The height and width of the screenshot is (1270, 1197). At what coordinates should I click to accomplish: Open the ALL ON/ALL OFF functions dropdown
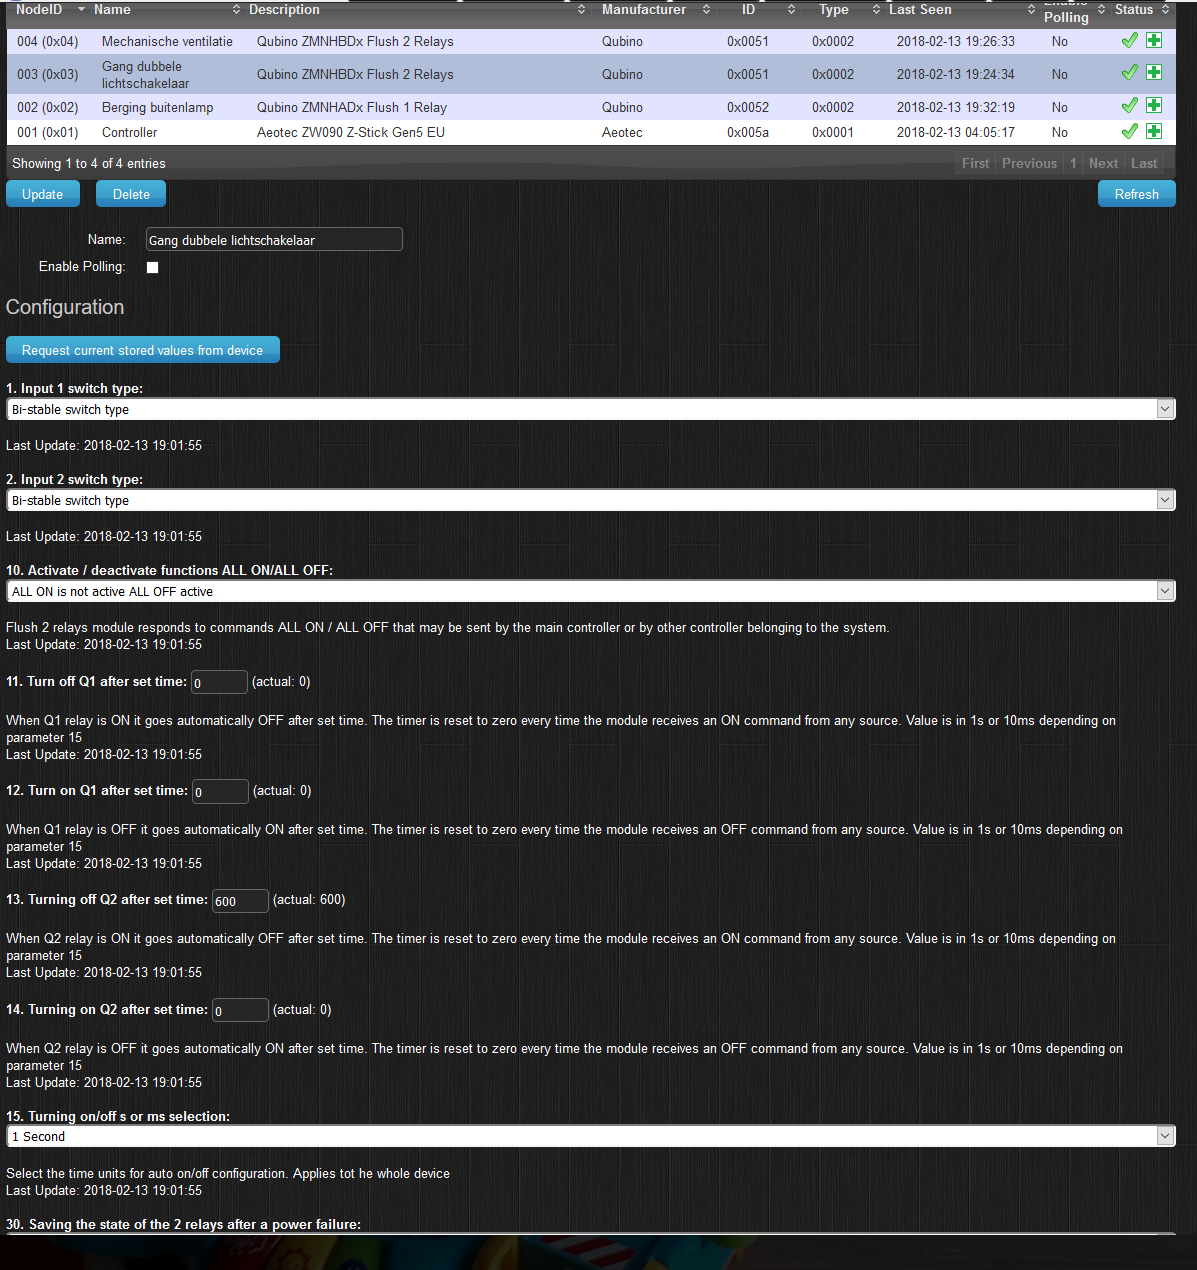pos(1164,590)
